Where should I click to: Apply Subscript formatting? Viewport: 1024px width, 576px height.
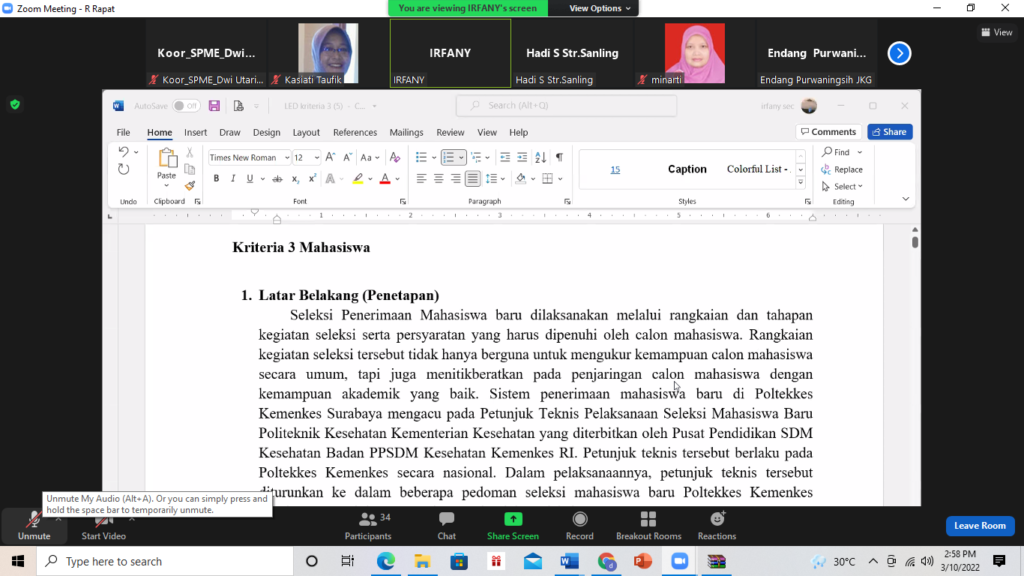pyautogui.click(x=295, y=178)
